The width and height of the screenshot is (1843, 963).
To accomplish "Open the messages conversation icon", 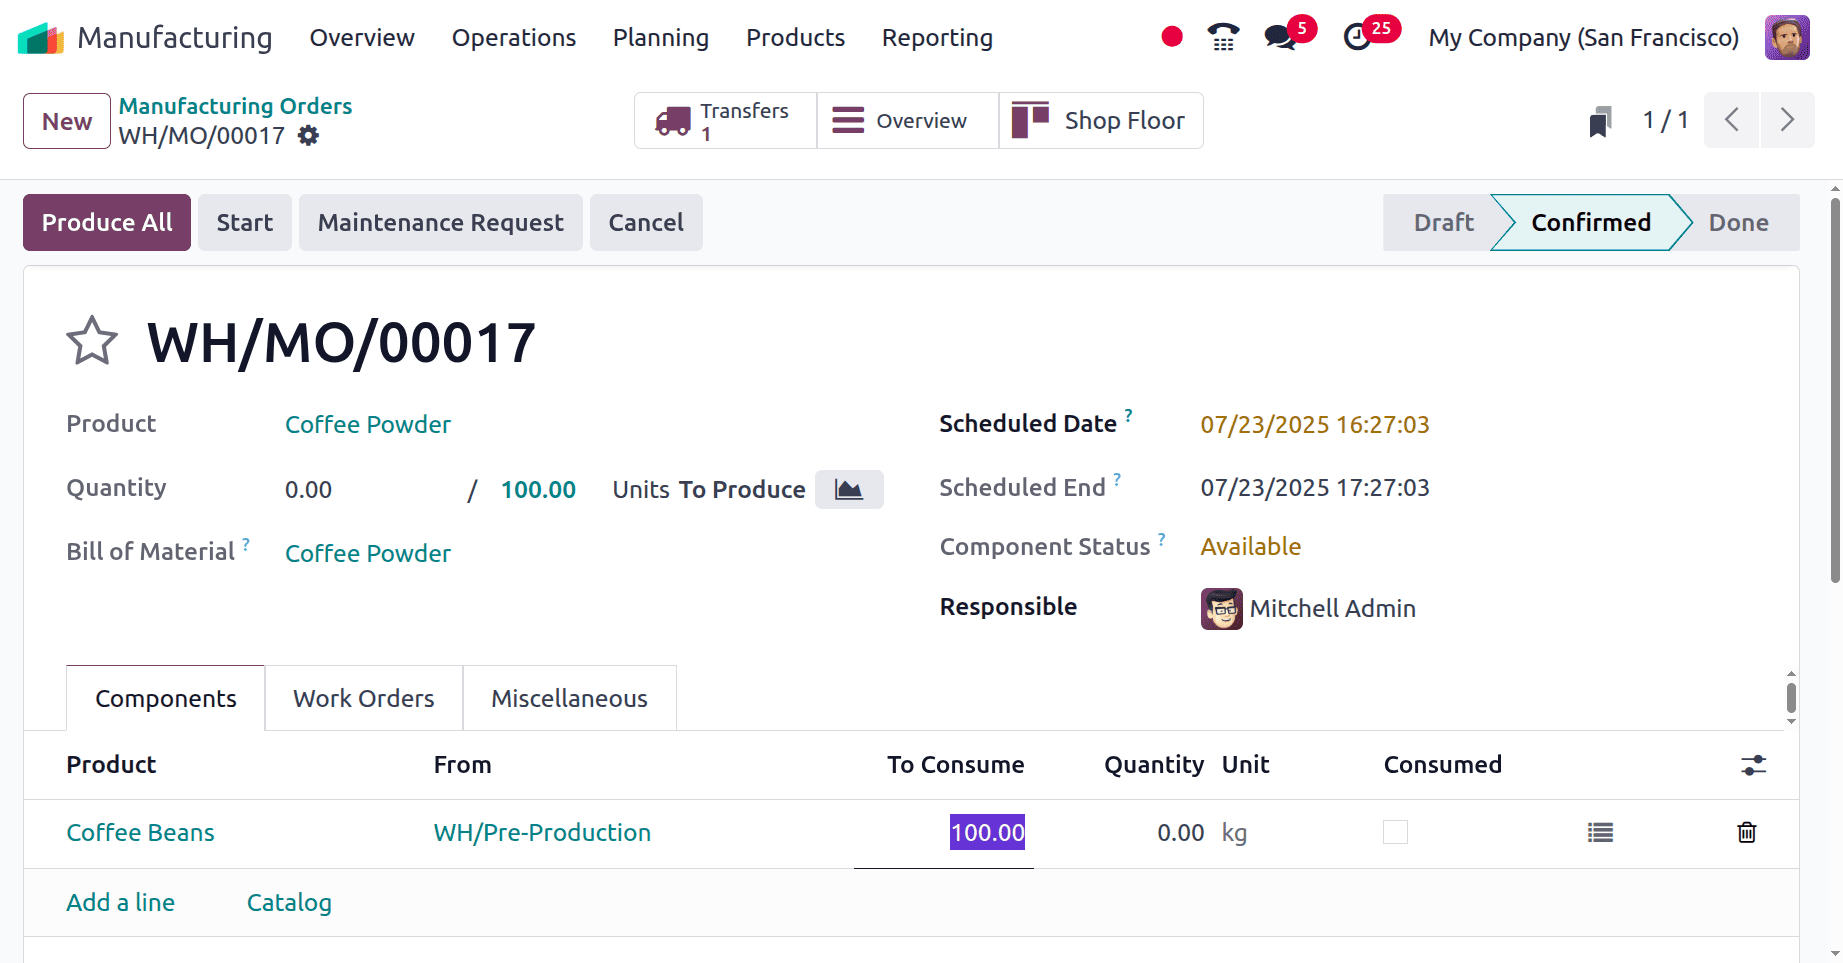I will pos(1279,38).
